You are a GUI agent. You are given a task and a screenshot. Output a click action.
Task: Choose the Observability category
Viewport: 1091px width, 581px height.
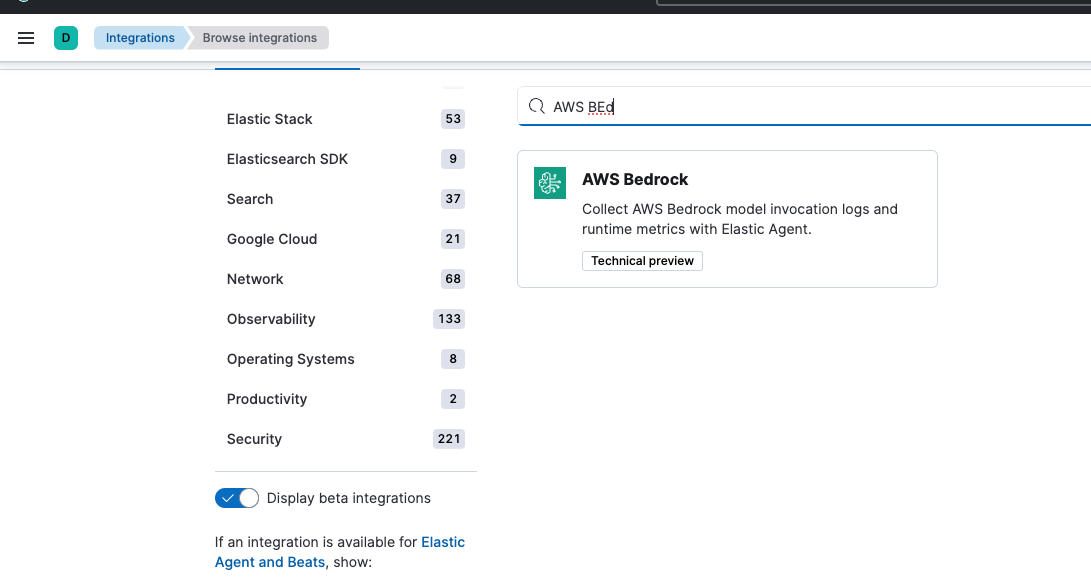tap(271, 319)
